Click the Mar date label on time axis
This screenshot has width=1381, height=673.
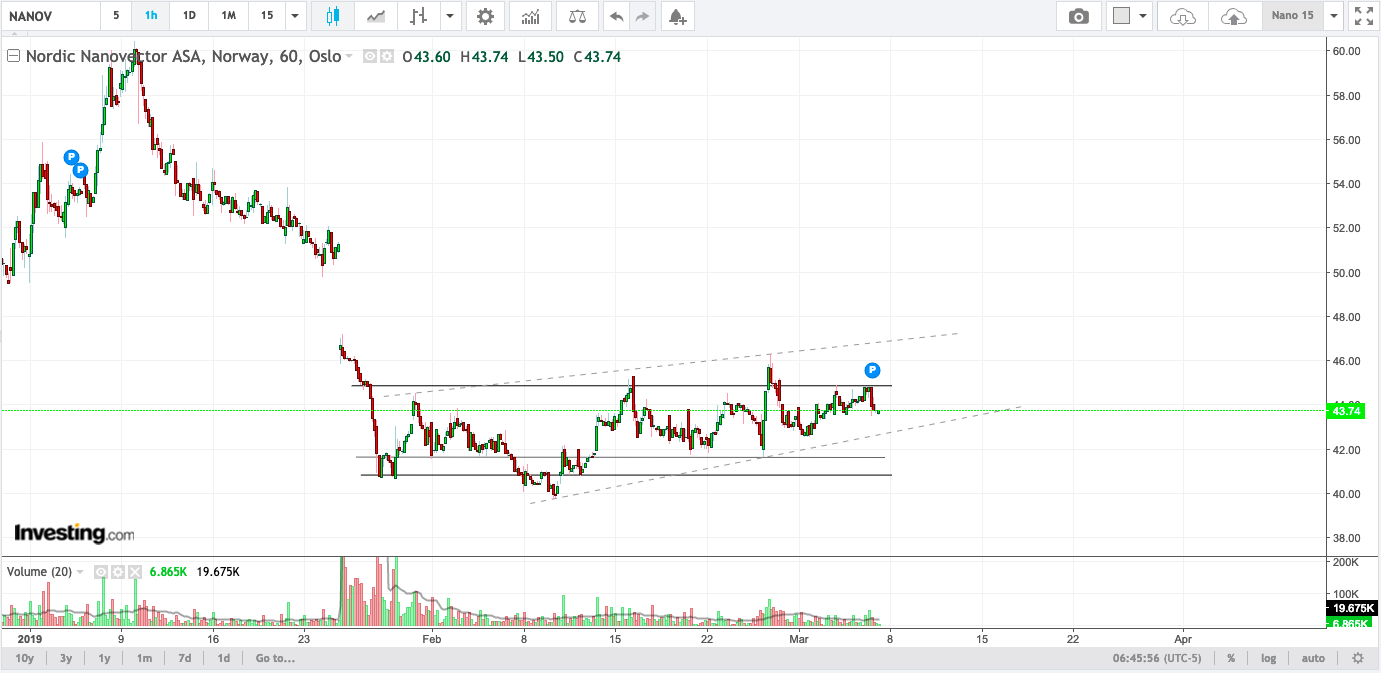799,638
